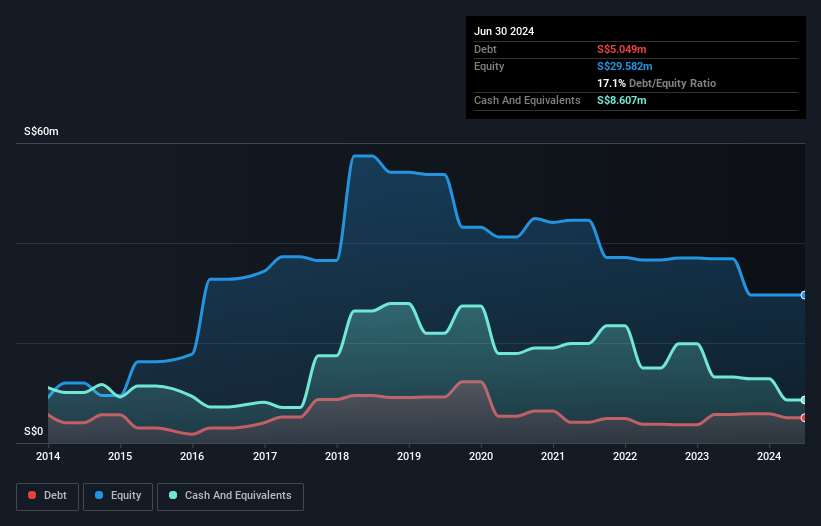Click the S$5.049m debt value
This screenshot has width=821, height=526.
tap(622, 49)
